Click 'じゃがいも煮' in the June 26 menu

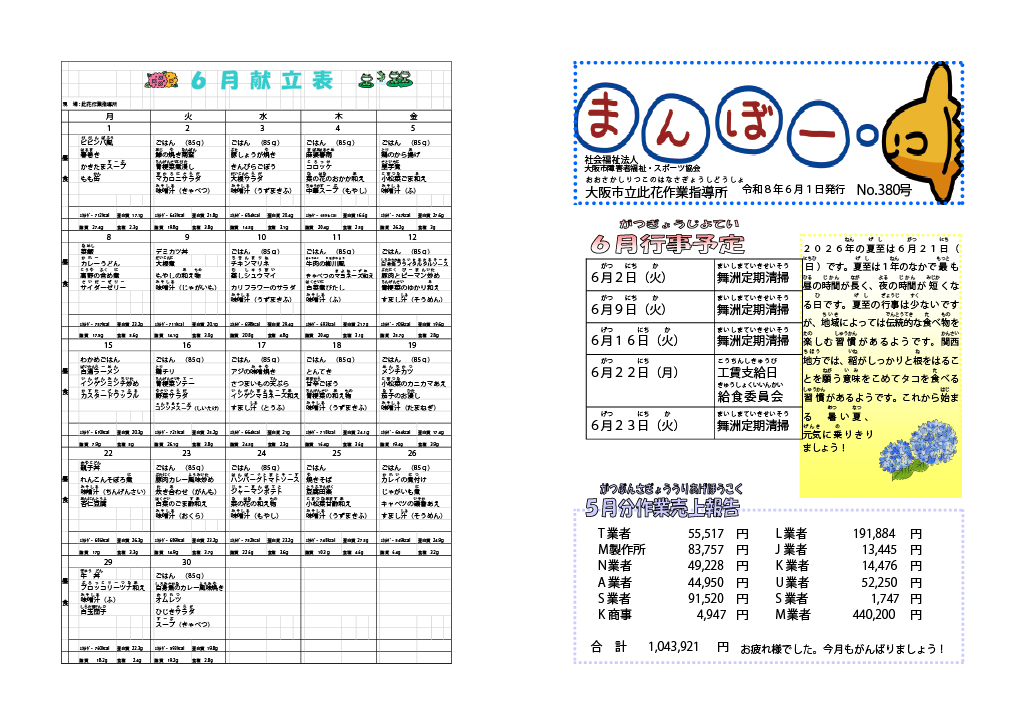401,491
